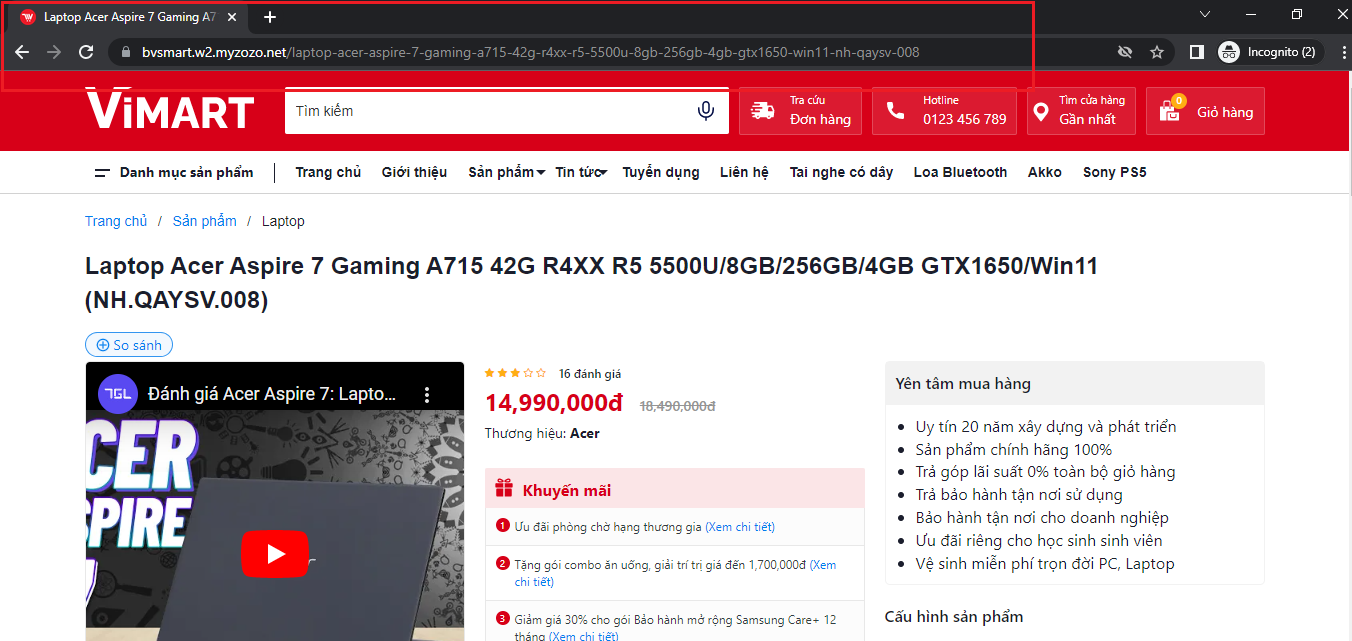Start voice search with microphone icon

click(706, 111)
